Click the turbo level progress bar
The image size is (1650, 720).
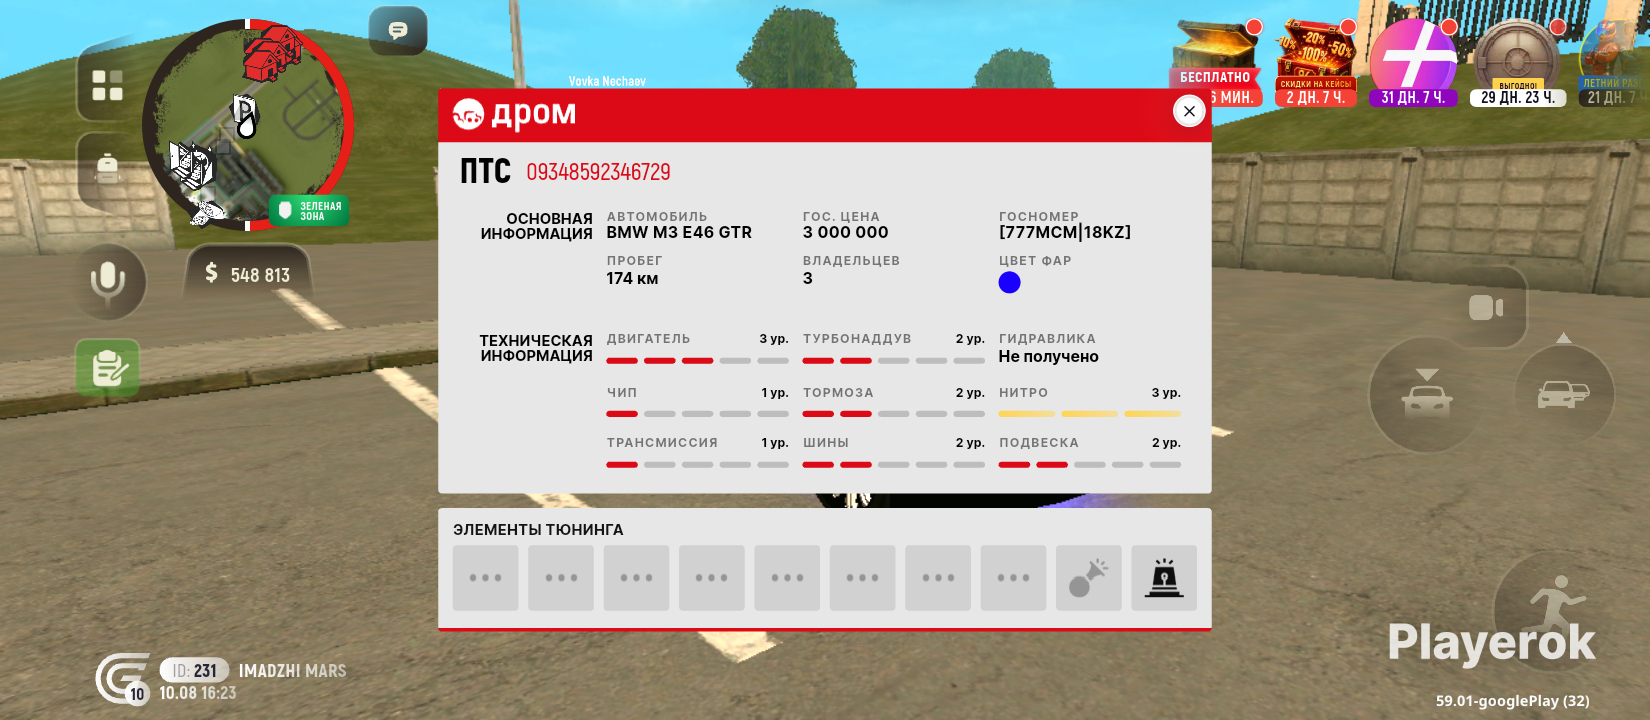[894, 360]
